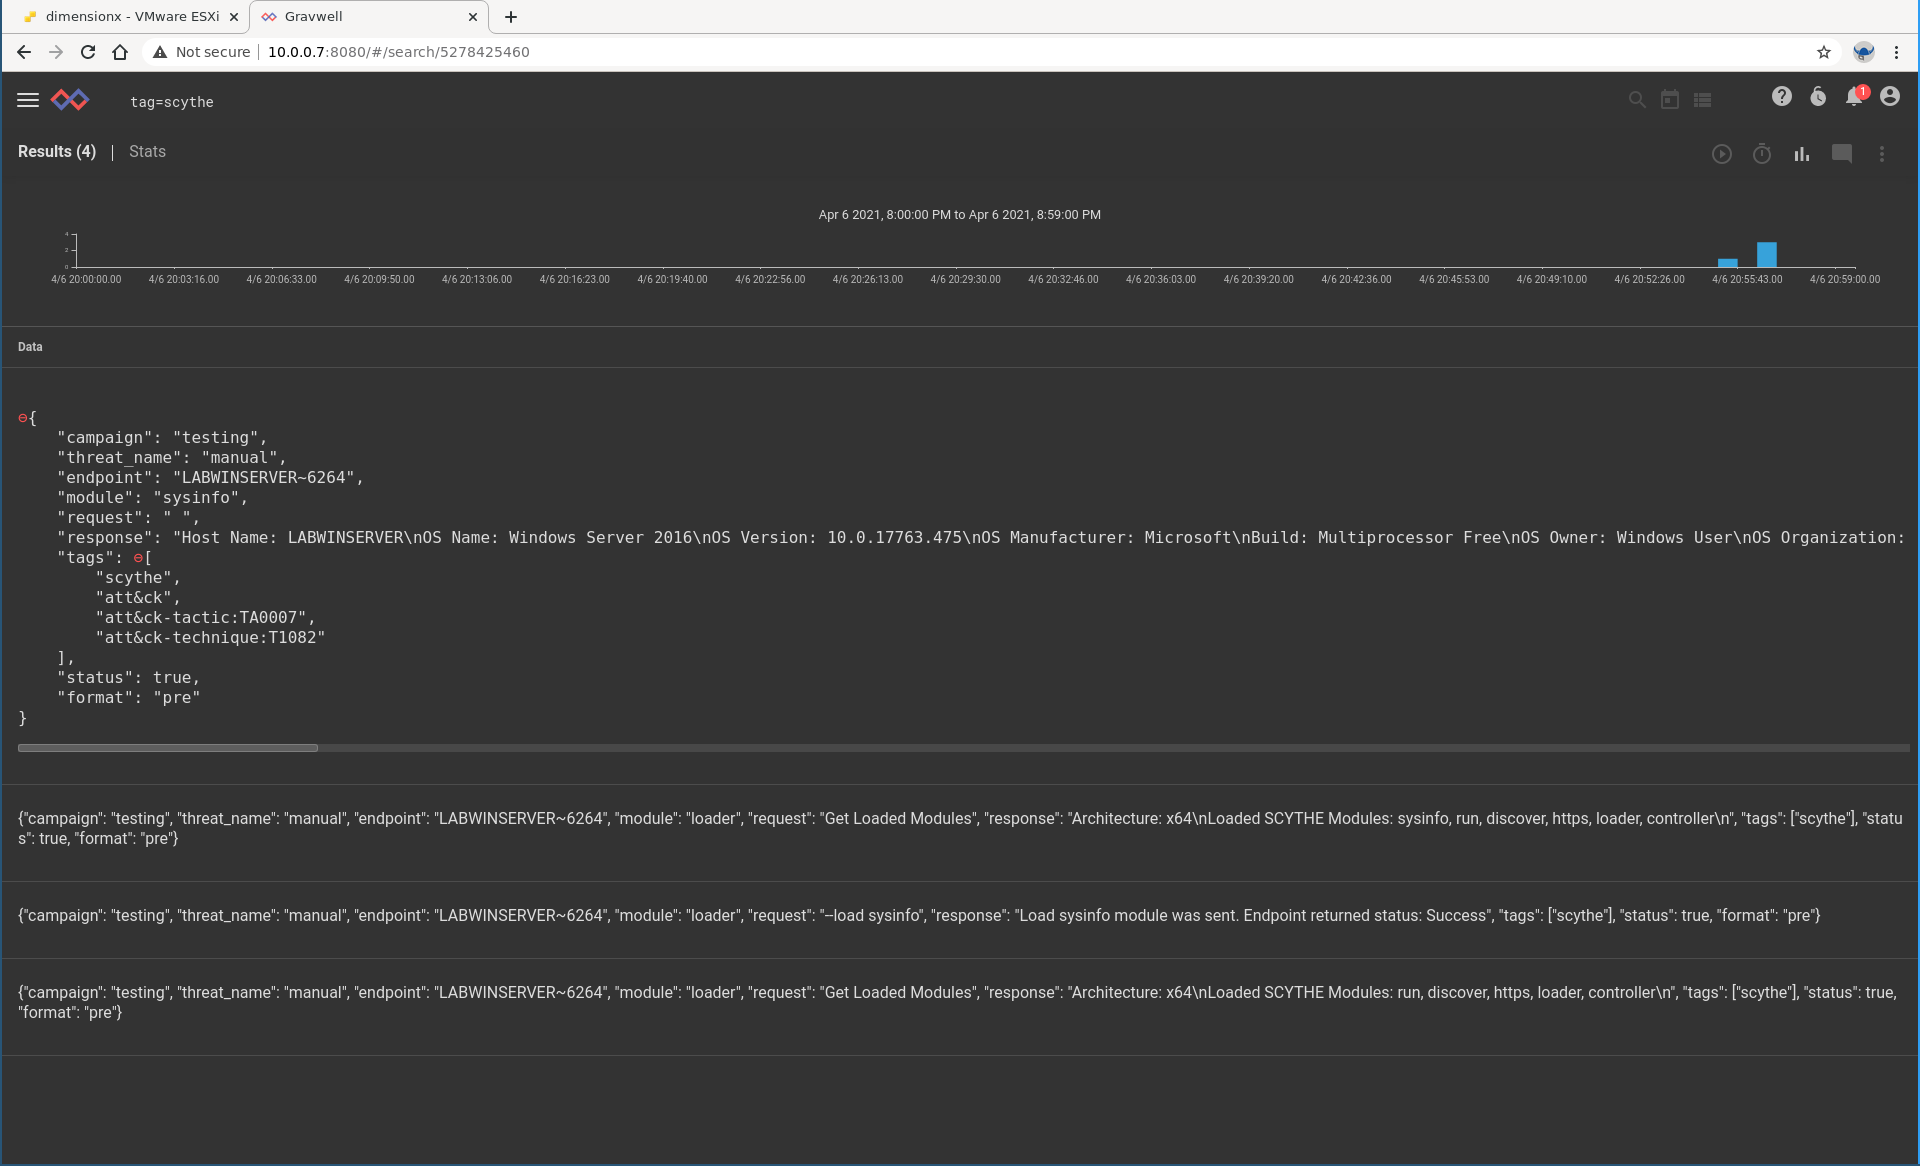
Task: Open the help question mark icon
Action: 1782,96
